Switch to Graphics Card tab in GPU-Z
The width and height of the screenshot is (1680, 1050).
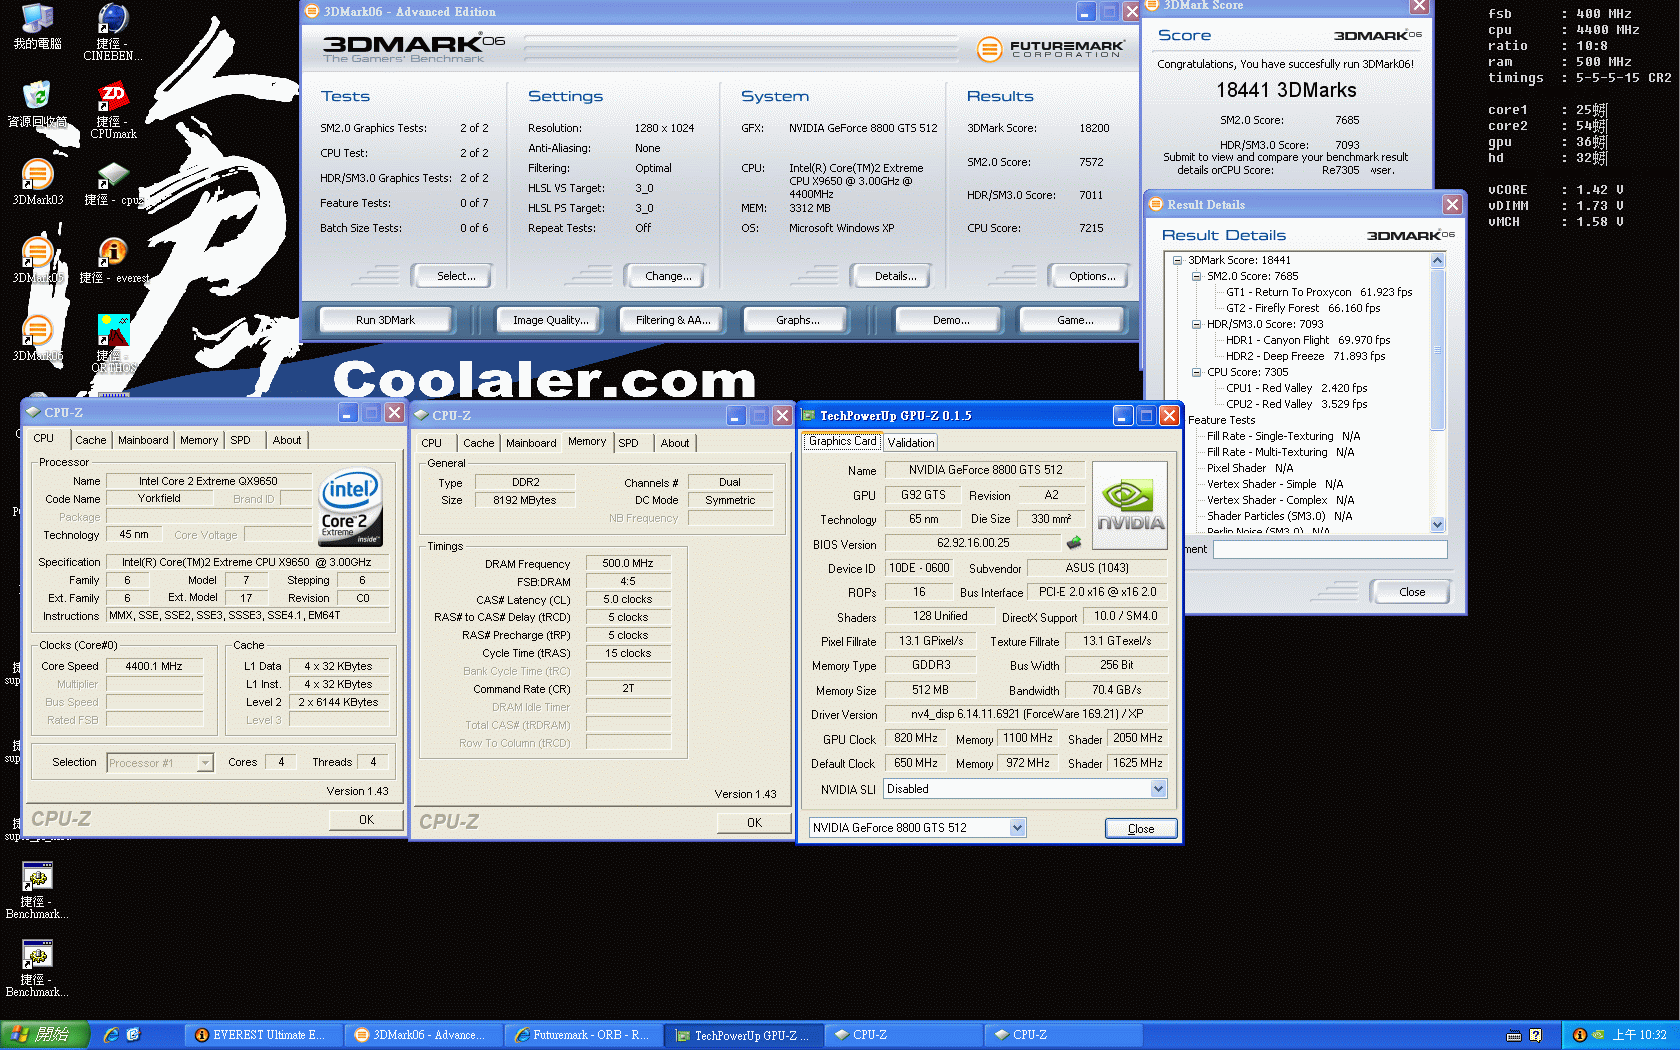point(842,441)
